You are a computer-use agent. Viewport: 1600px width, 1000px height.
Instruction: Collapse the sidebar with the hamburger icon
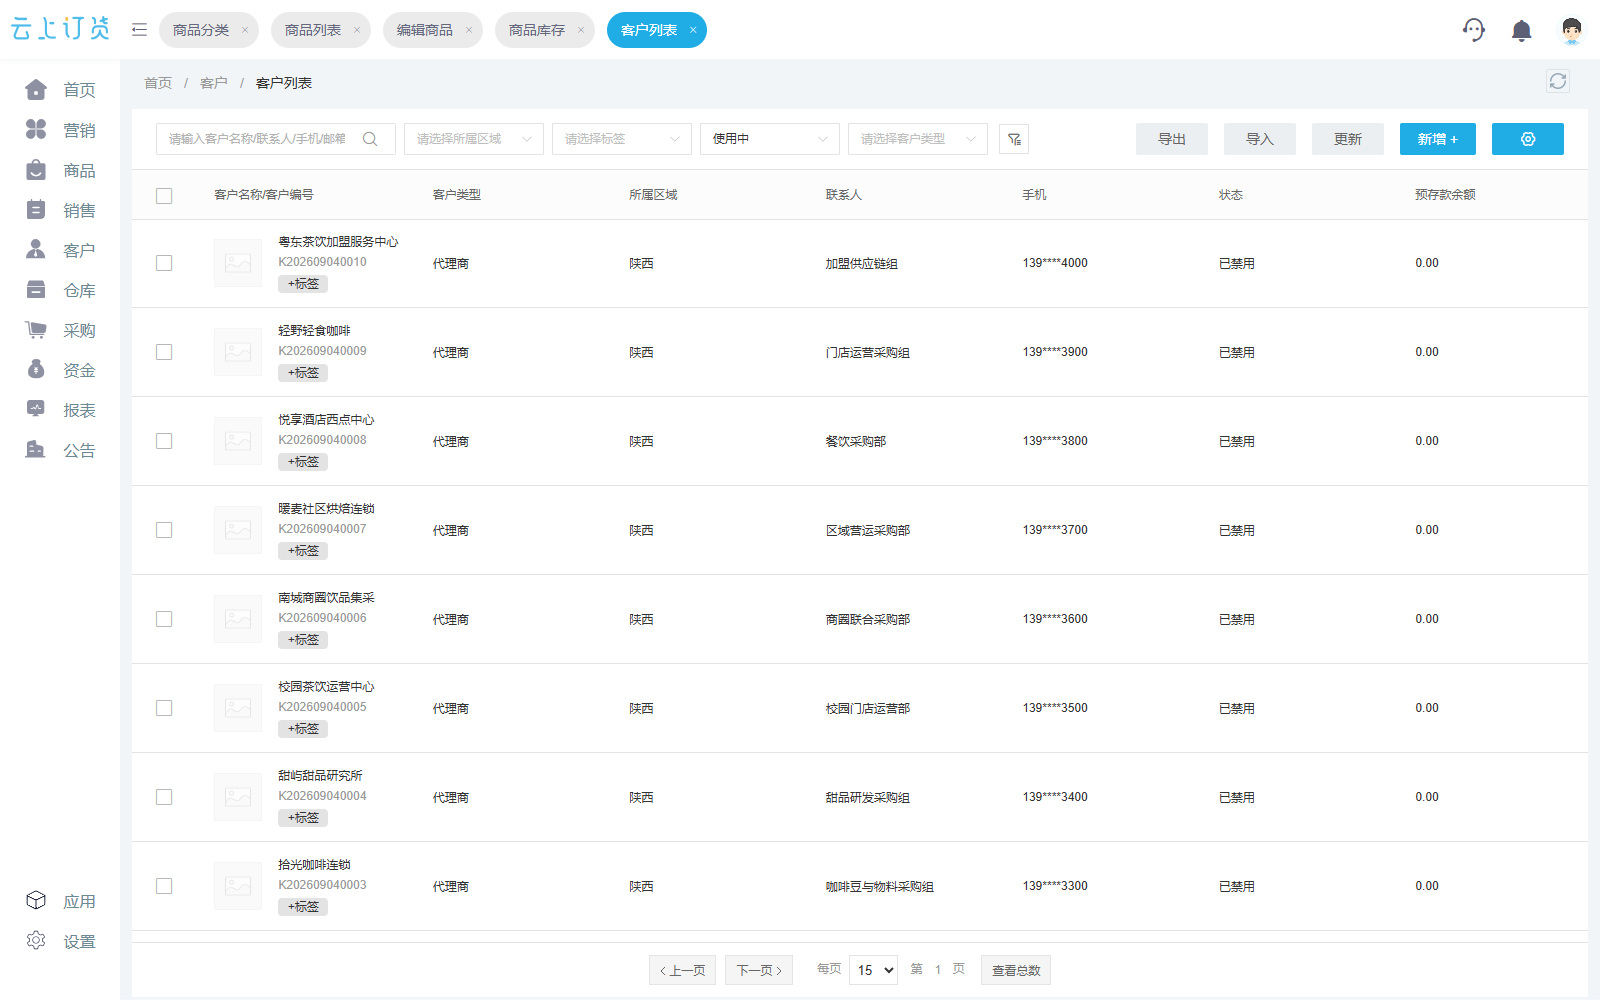tap(139, 30)
